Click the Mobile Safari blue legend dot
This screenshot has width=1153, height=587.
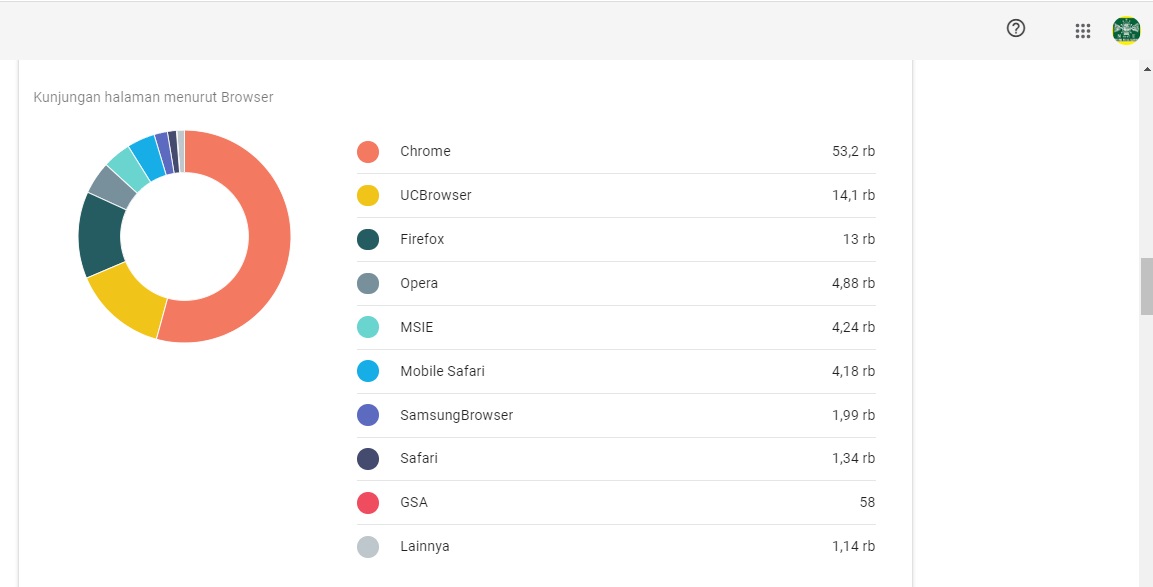click(x=368, y=371)
